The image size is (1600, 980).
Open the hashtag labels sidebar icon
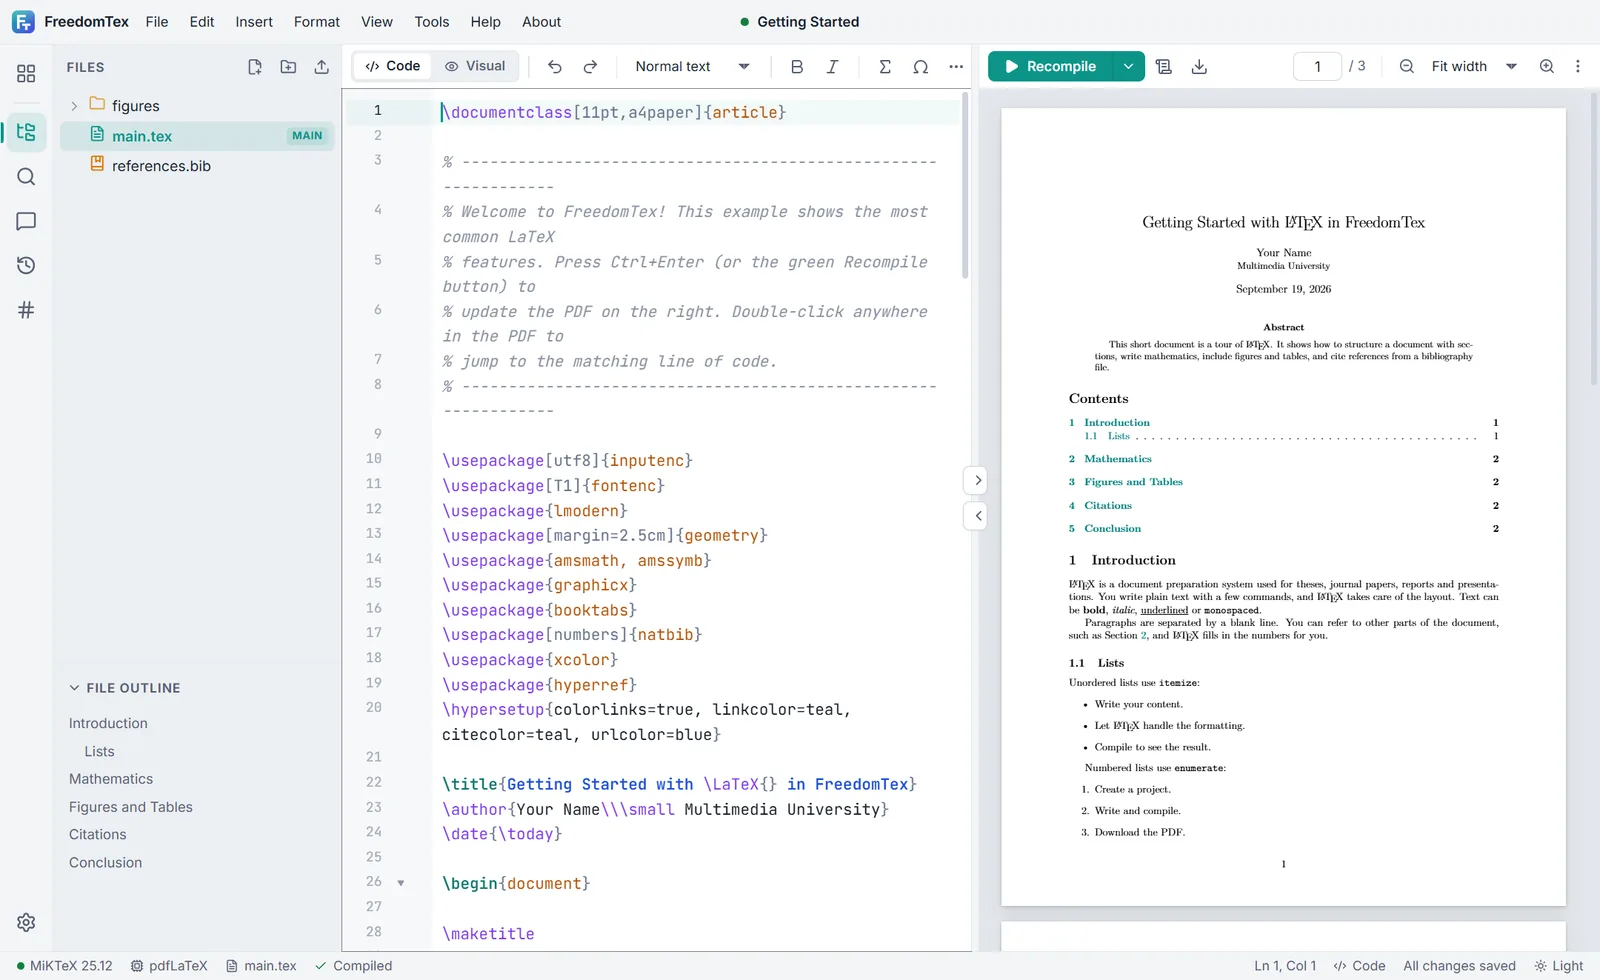coord(26,310)
